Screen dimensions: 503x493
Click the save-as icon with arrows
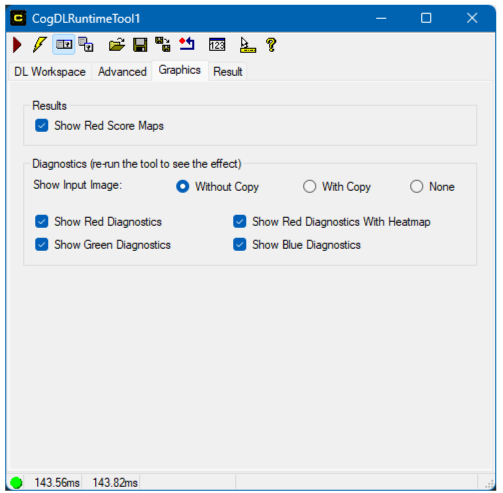(163, 44)
